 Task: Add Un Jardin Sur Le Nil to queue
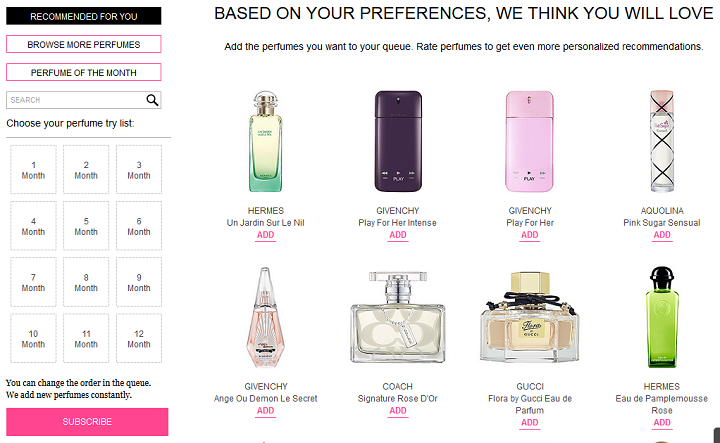[x=265, y=235]
